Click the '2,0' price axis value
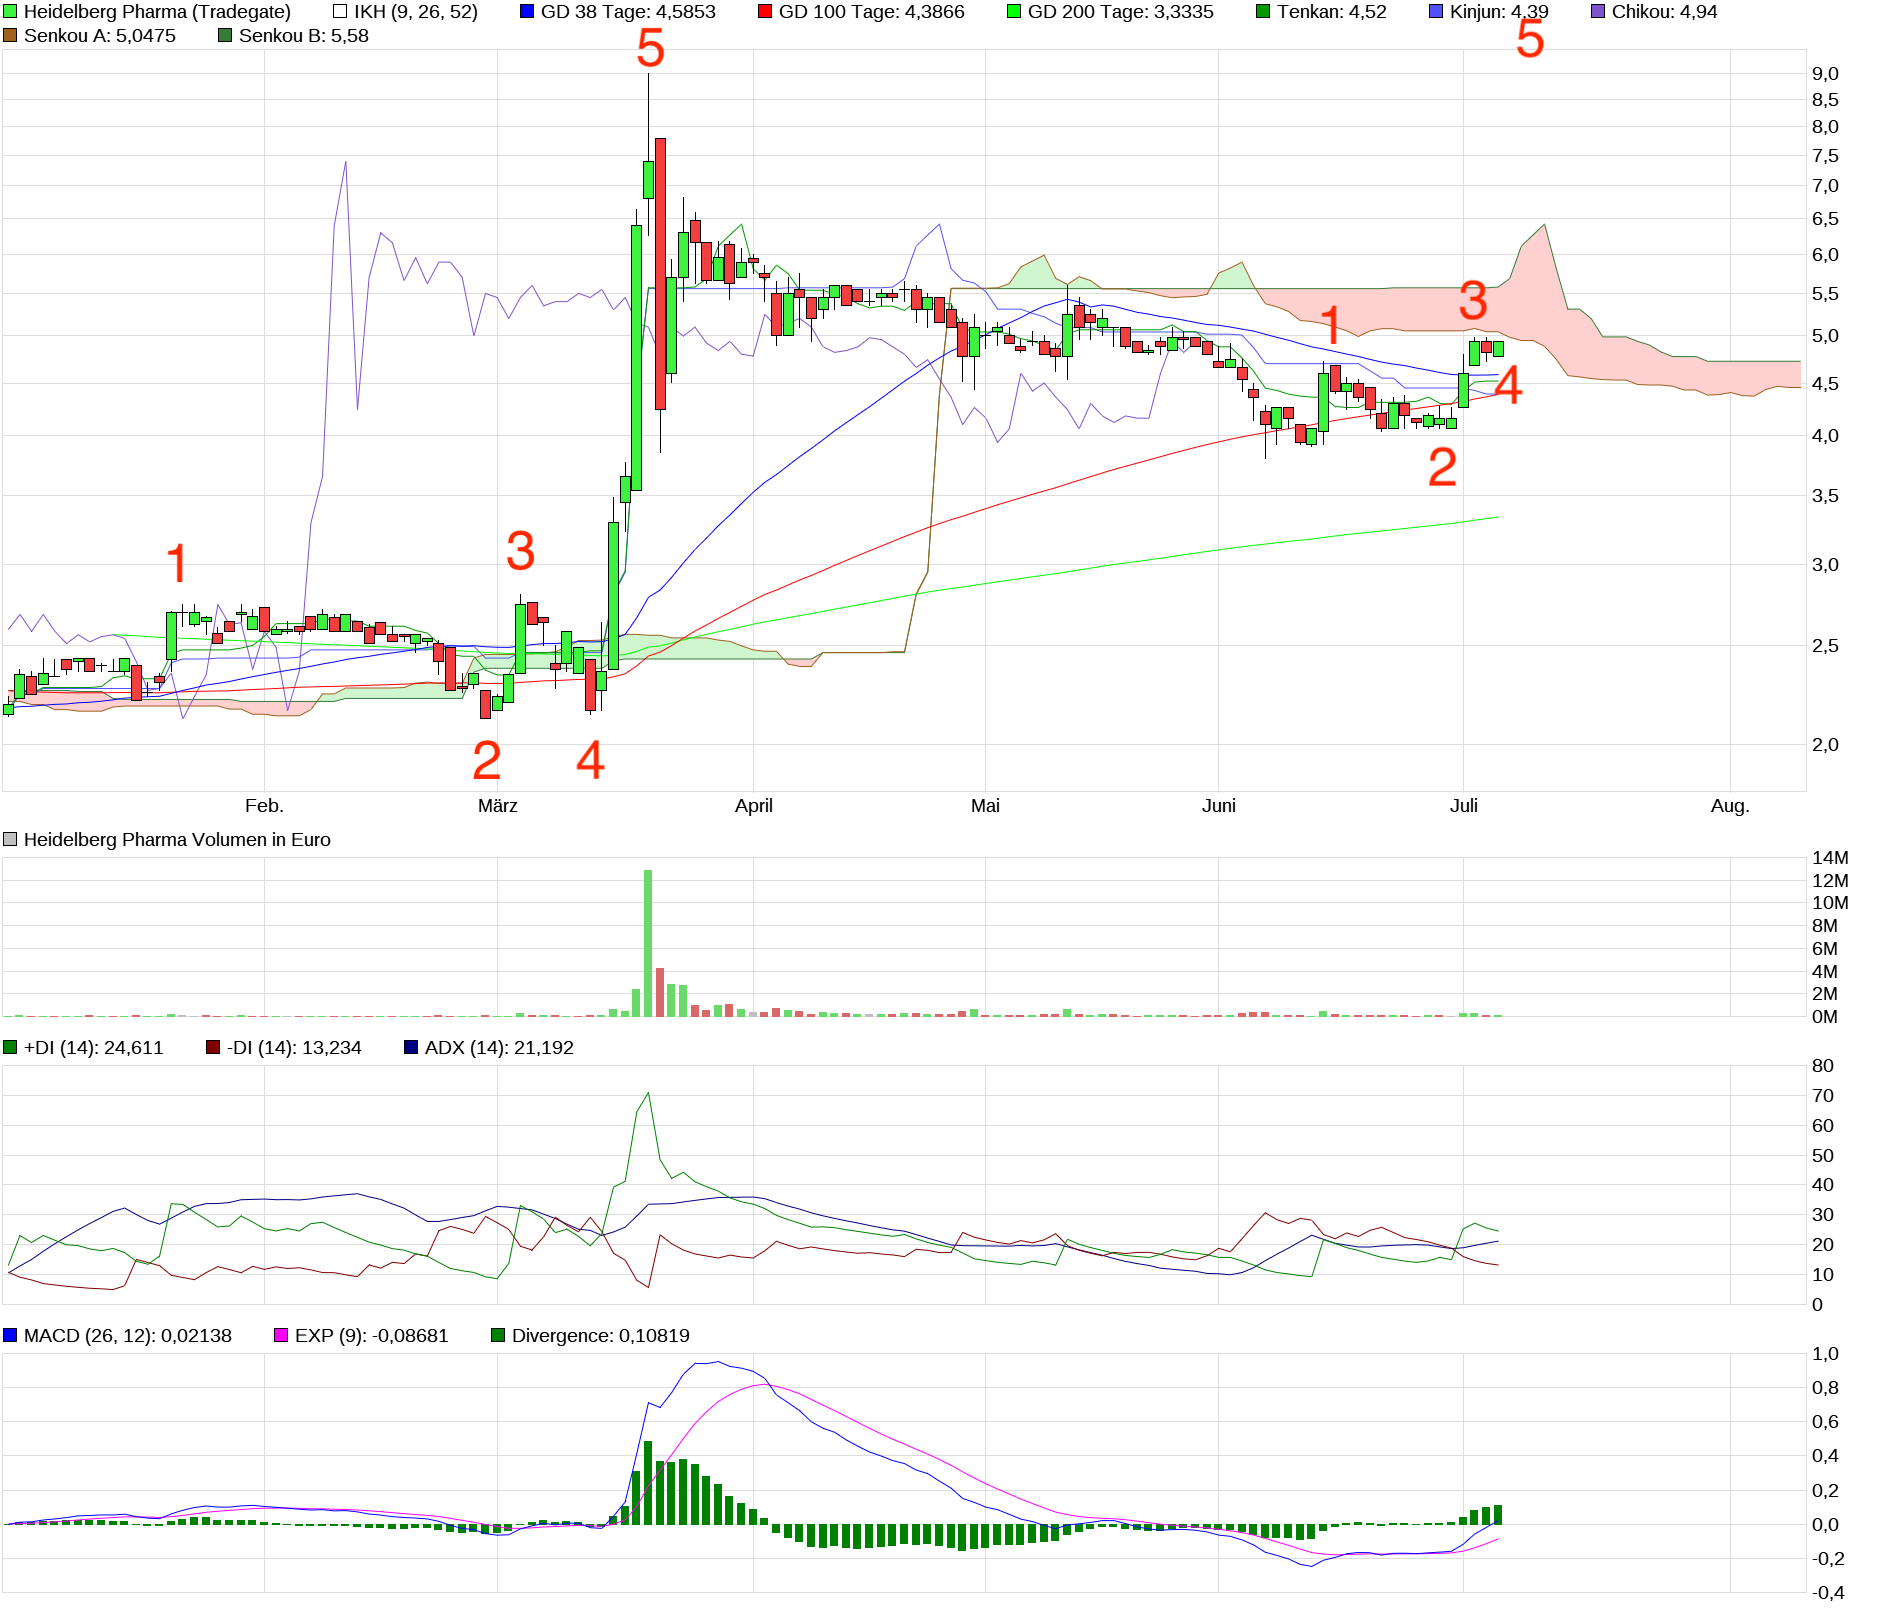1880x1613 pixels. 1825,745
